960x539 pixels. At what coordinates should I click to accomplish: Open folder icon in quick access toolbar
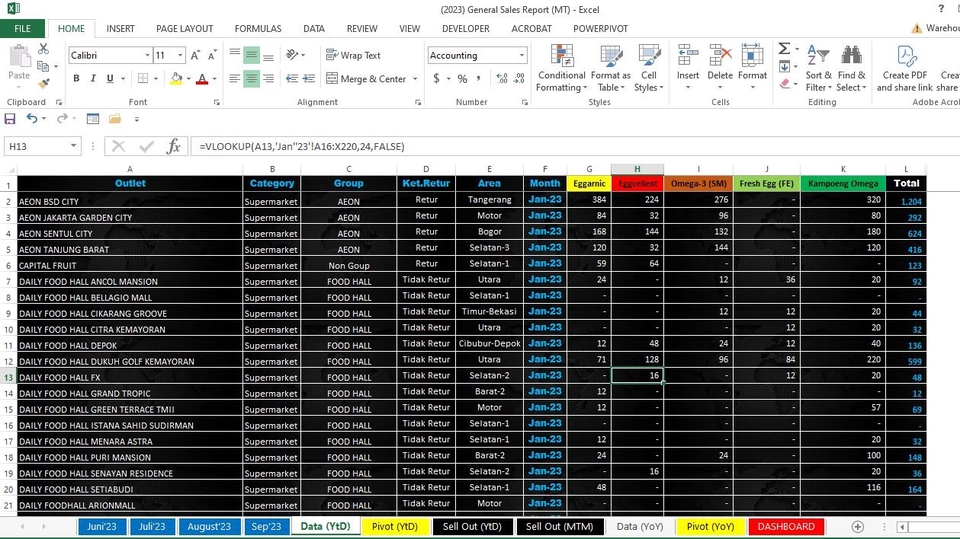click(115, 119)
